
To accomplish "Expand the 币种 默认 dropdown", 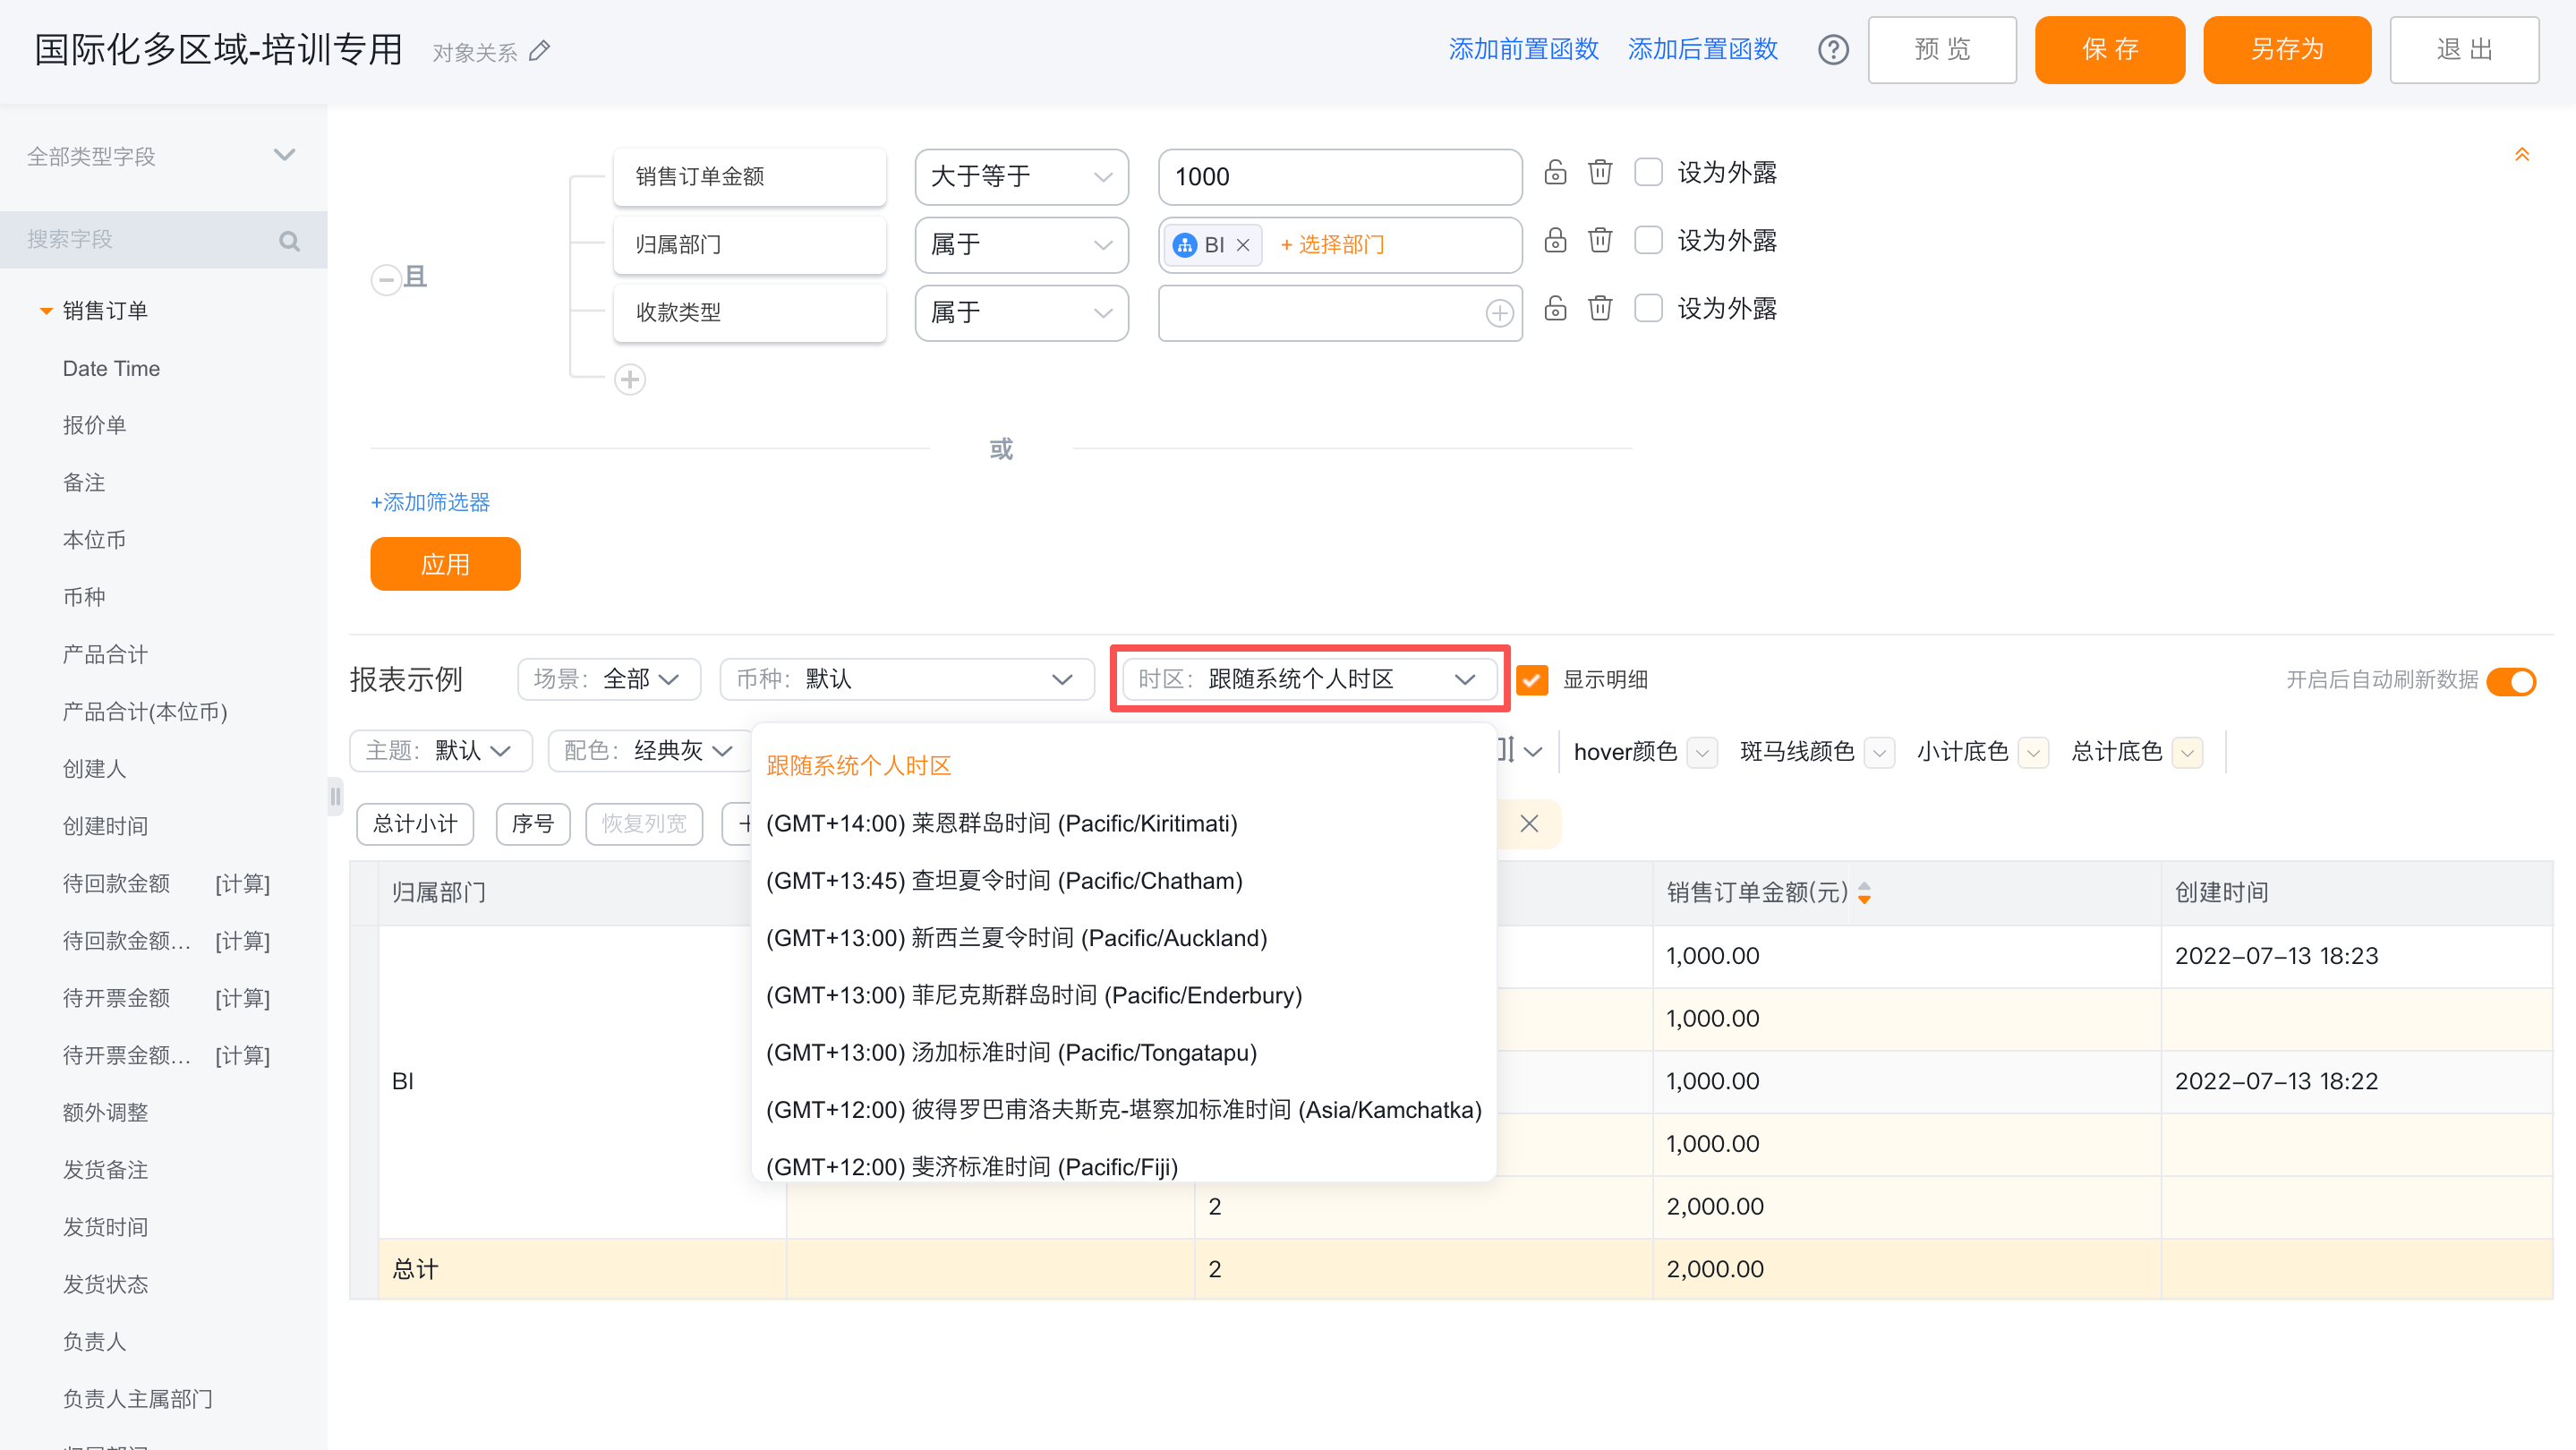I will pos(906,680).
